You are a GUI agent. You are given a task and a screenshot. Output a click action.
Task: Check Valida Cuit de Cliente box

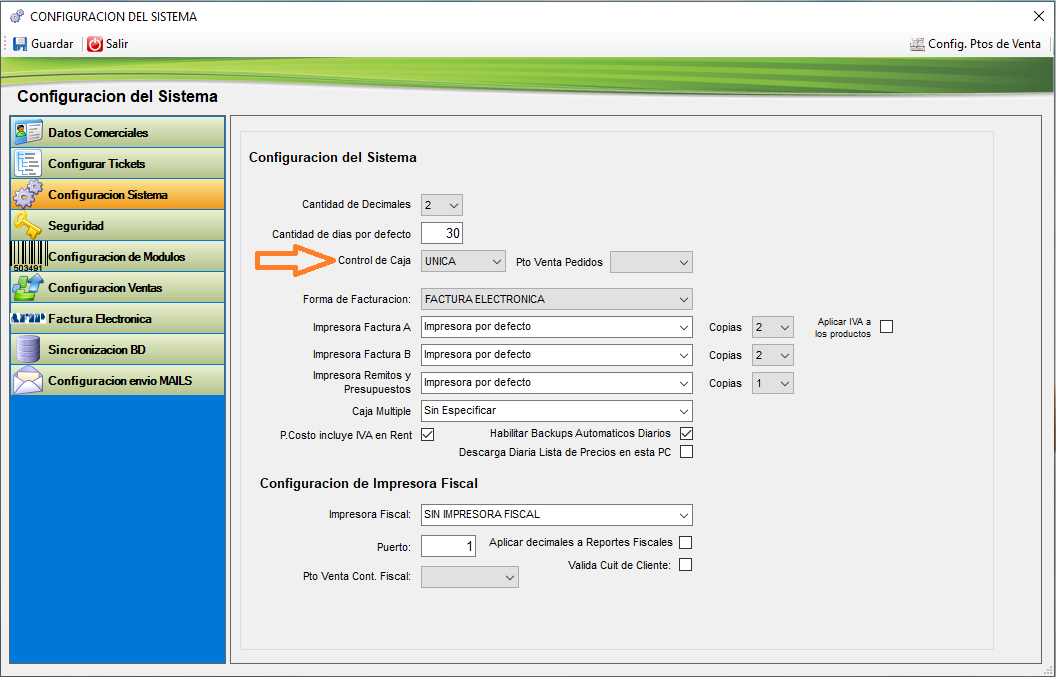pos(686,565)
